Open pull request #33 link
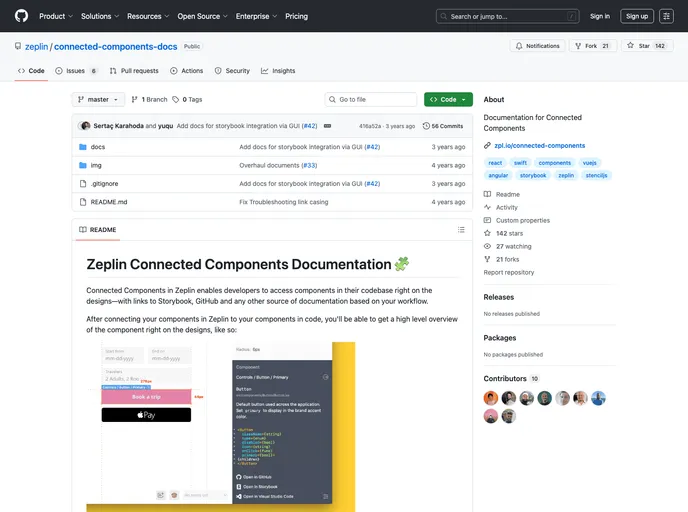Image resolution: width=688 pixels, height=512 pixels. tap(309, 165)
